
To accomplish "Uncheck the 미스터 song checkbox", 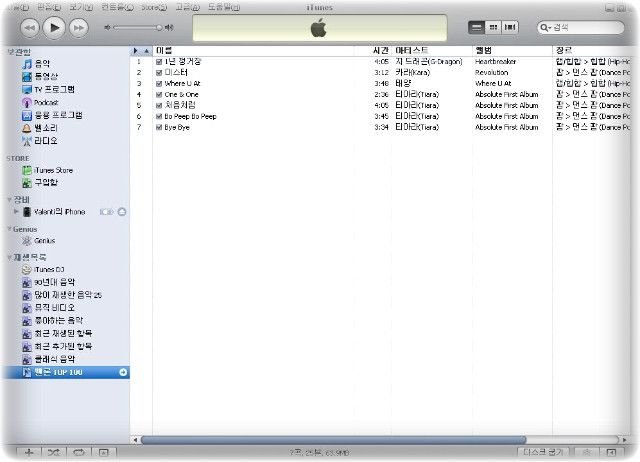I will [159, 73].
